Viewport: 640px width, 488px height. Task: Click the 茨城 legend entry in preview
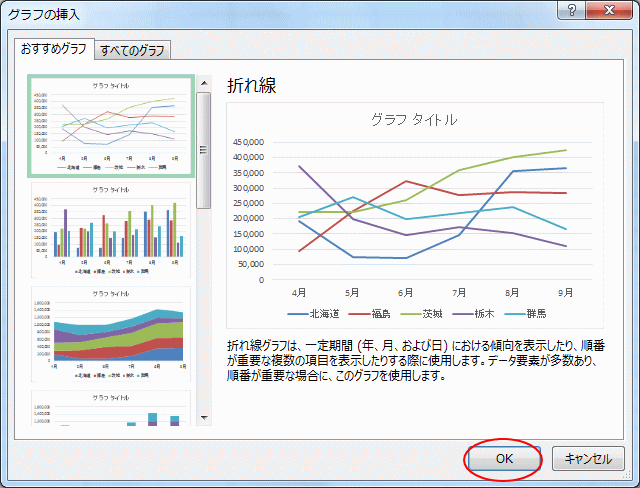pyautogui.click(x=422, y=314)
